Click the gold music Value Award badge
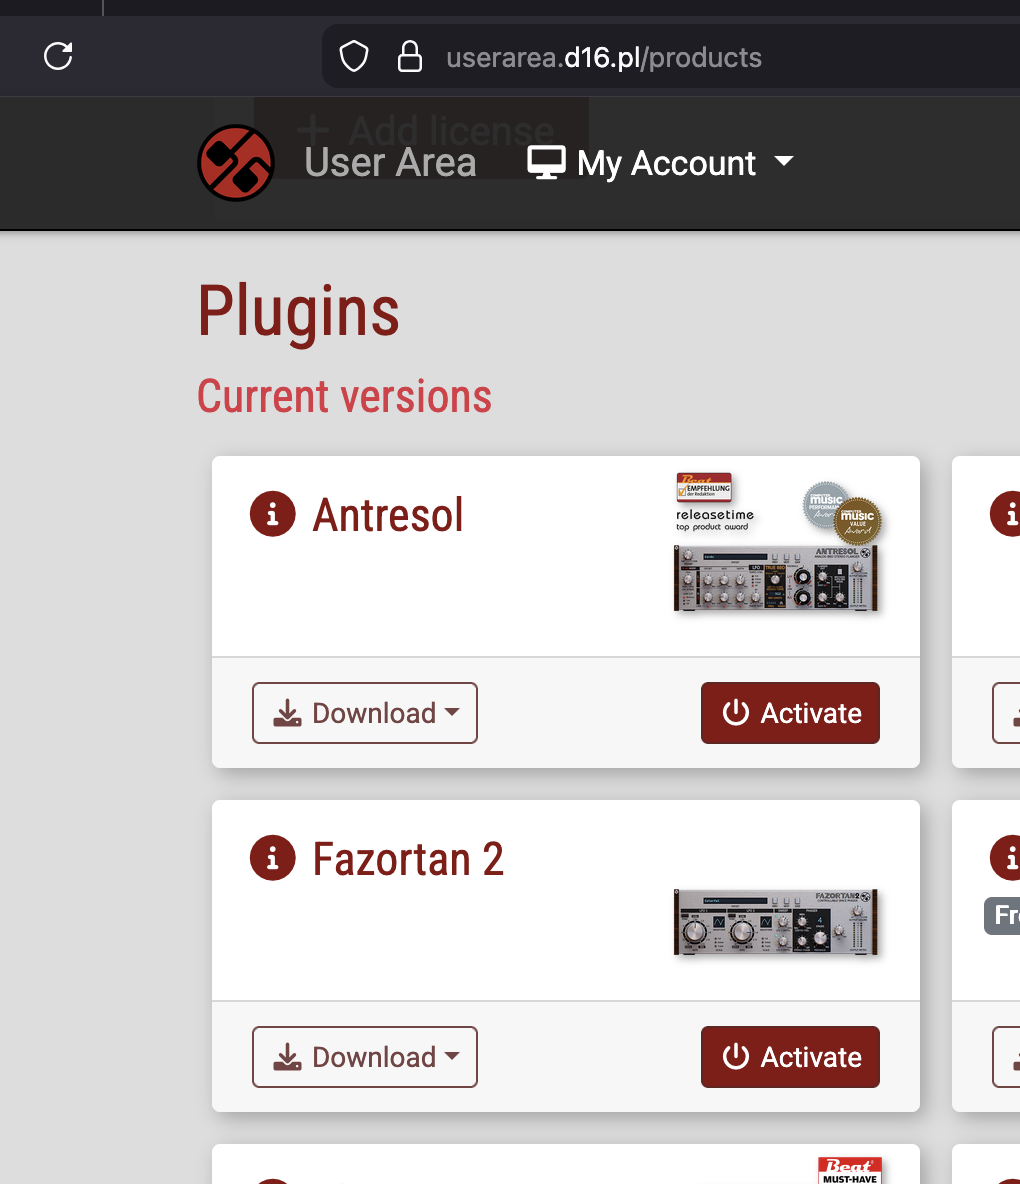Screen dimensions: 1020x1184 (x=858, y=520)
